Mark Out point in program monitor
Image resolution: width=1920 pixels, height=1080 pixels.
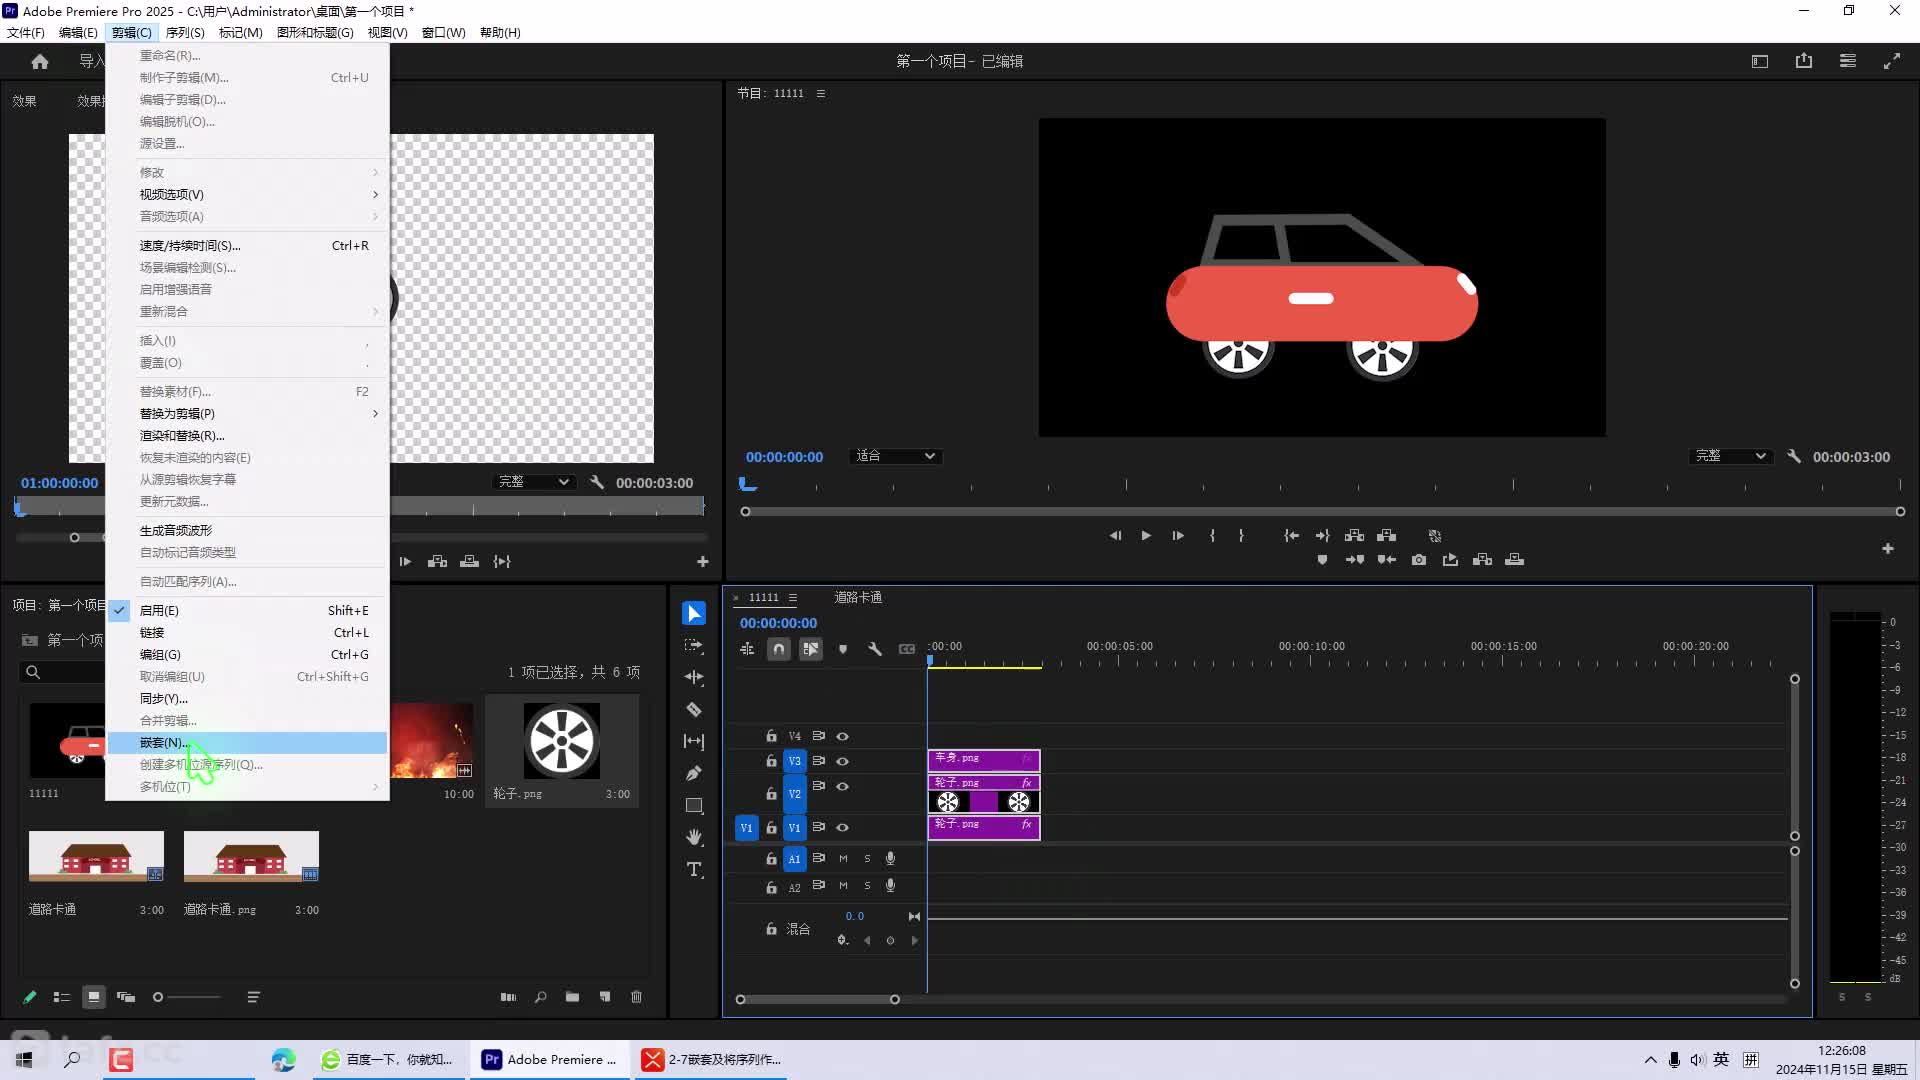[x=1241, y=536]
